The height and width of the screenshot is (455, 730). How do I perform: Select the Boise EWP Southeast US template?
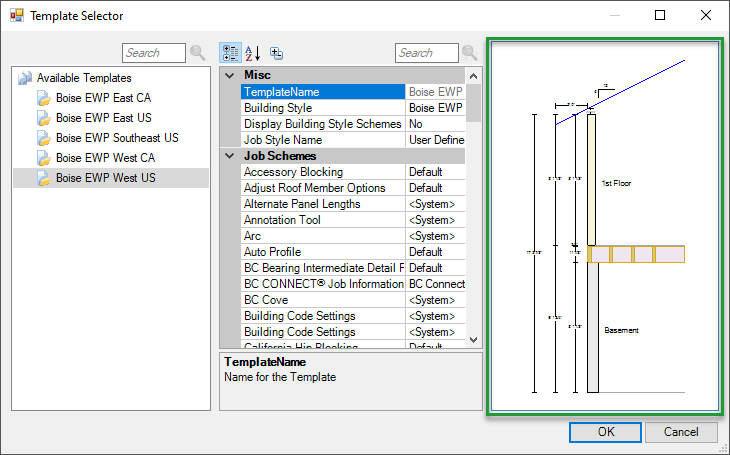pos(117,138)
